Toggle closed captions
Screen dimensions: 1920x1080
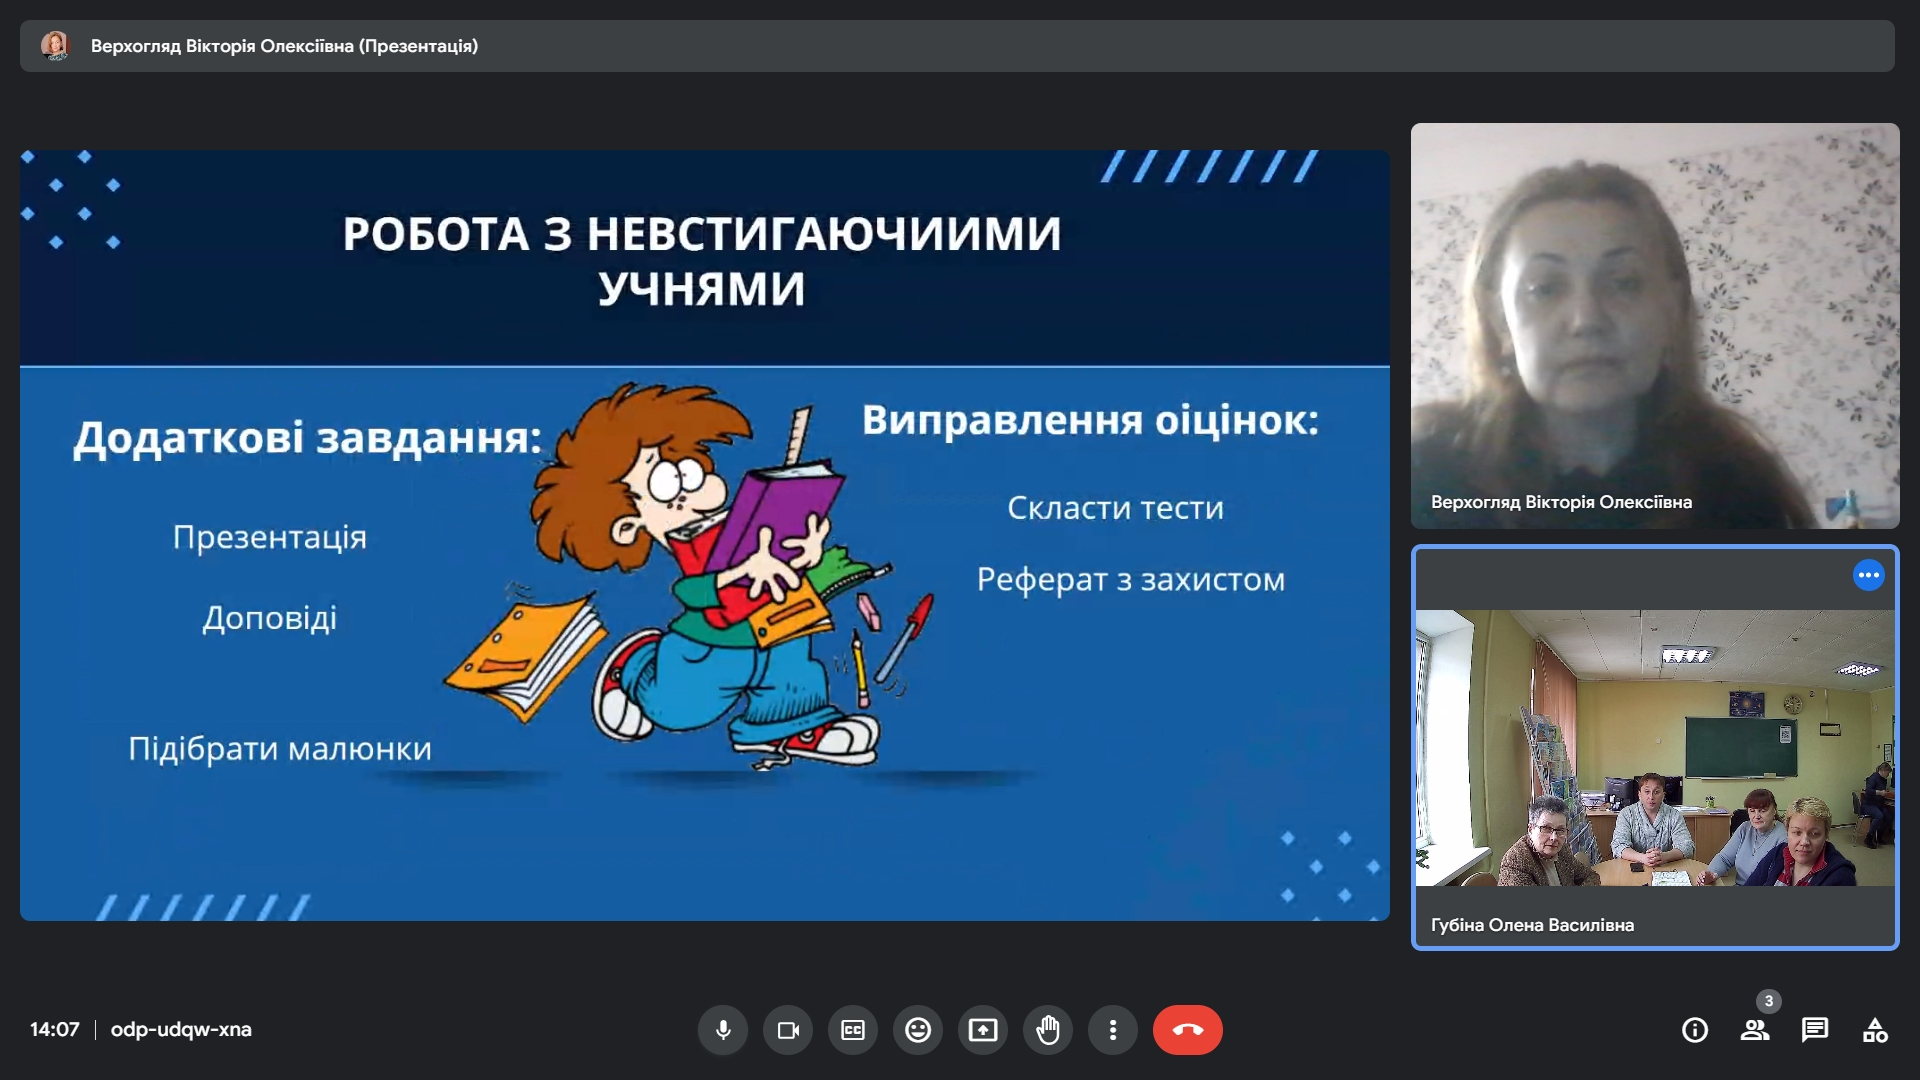[853, 1030]
